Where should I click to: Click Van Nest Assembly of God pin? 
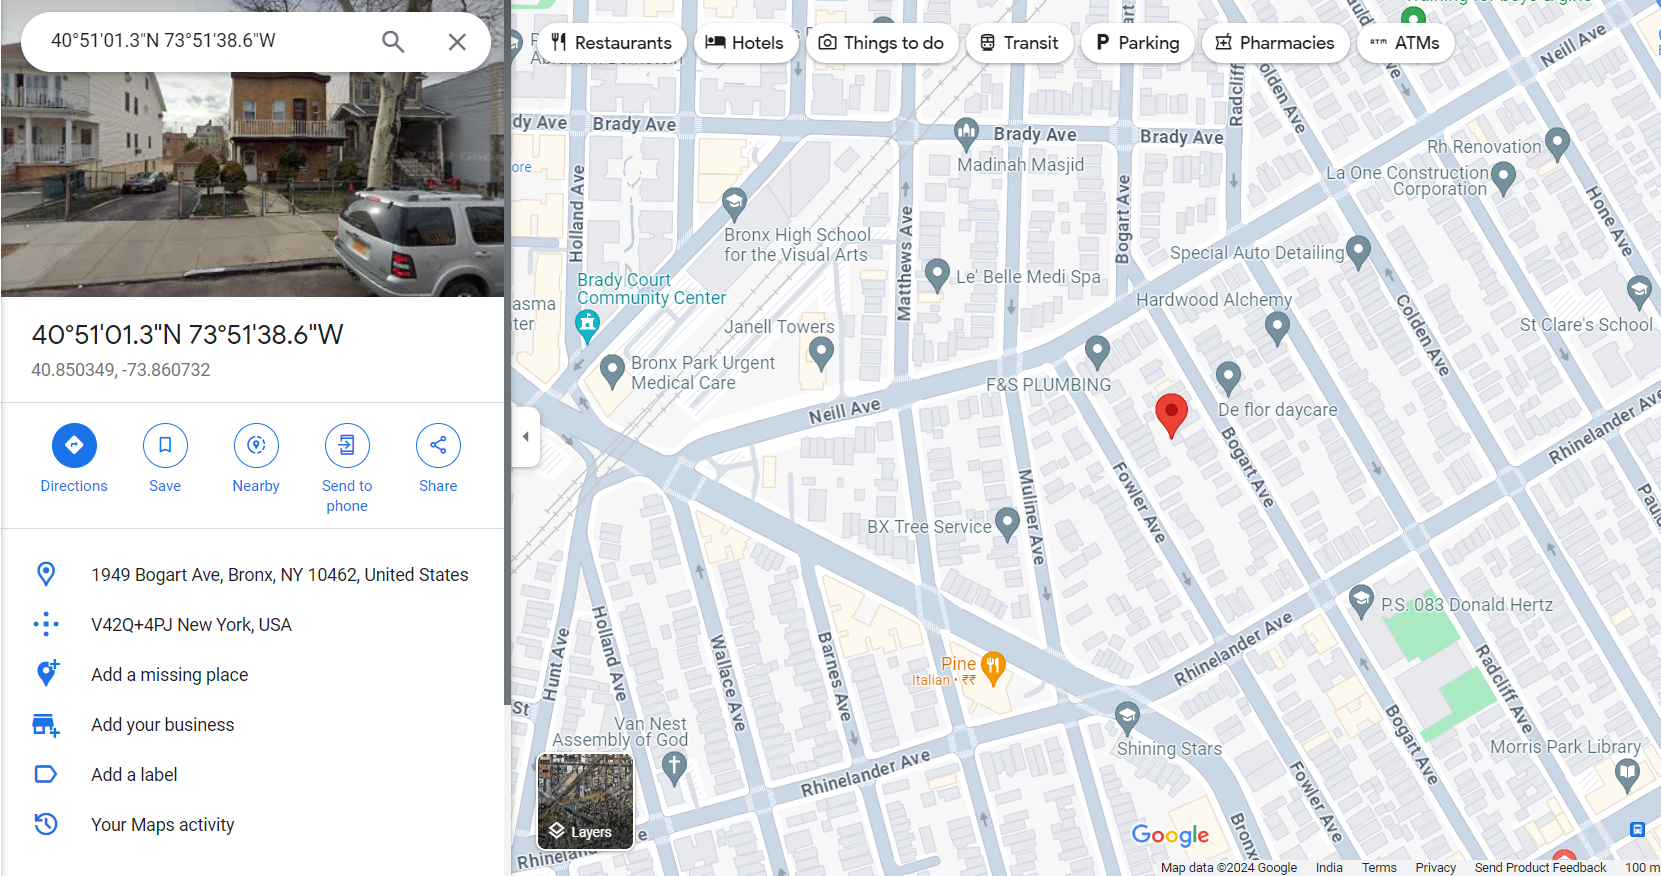pyautogui.click(x=674, y=767)
